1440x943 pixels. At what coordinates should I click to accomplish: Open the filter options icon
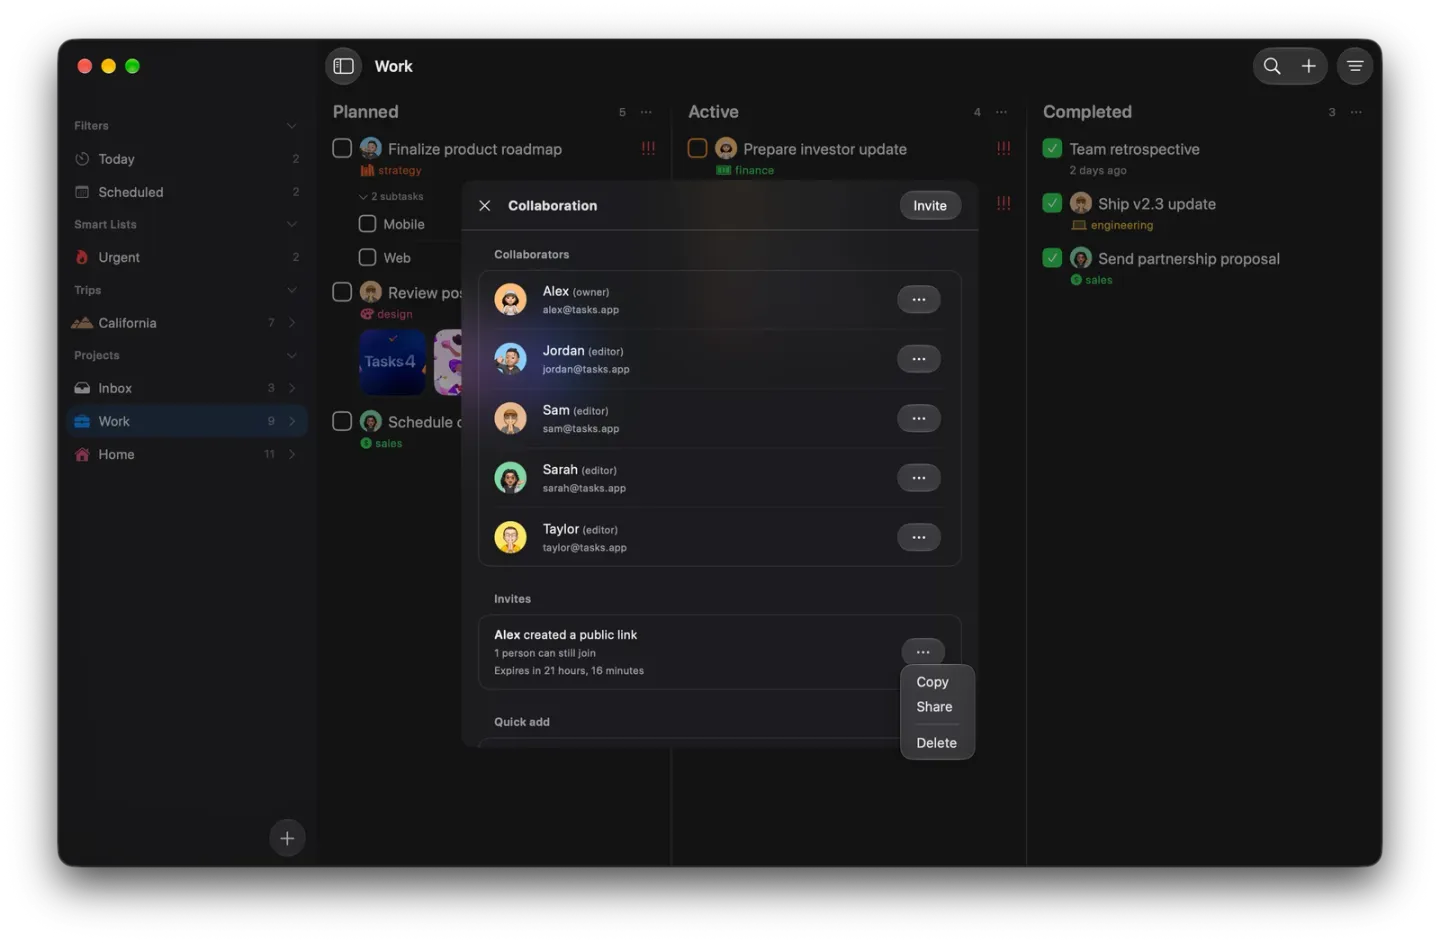click(x=1354, y=66)
